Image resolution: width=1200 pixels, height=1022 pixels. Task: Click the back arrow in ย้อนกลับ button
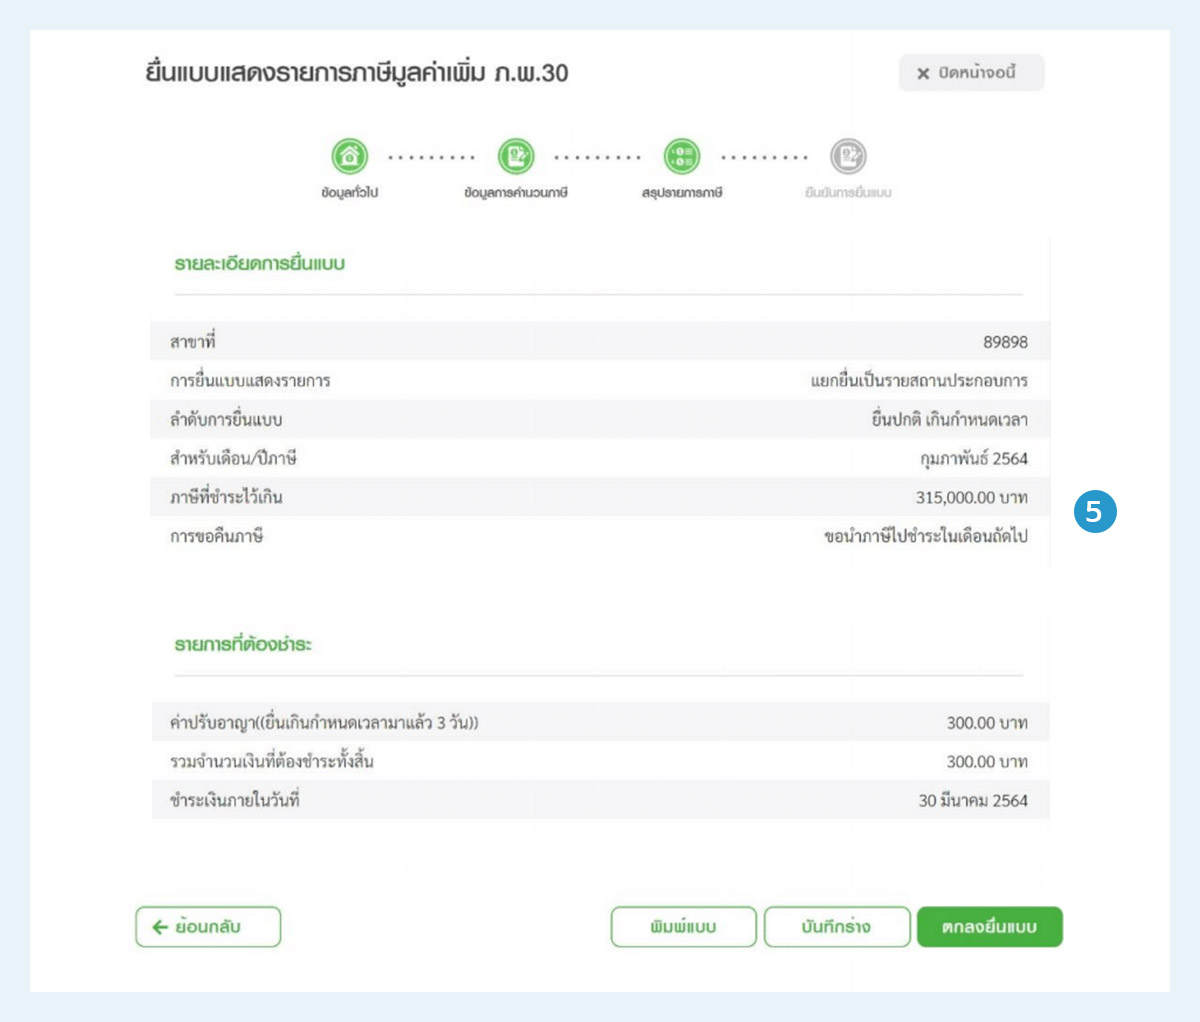[x=157, y=927]
